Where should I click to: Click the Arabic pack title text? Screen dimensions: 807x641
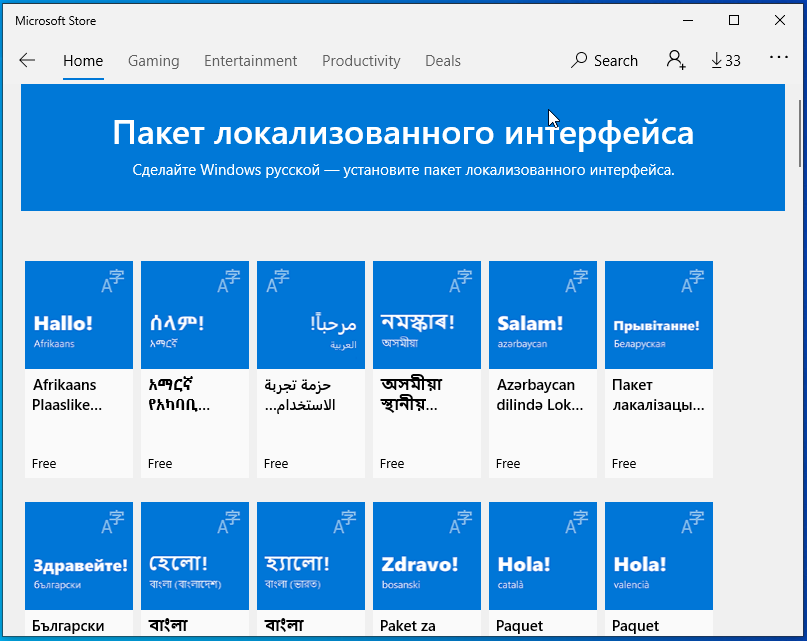[x=300, y=395]
